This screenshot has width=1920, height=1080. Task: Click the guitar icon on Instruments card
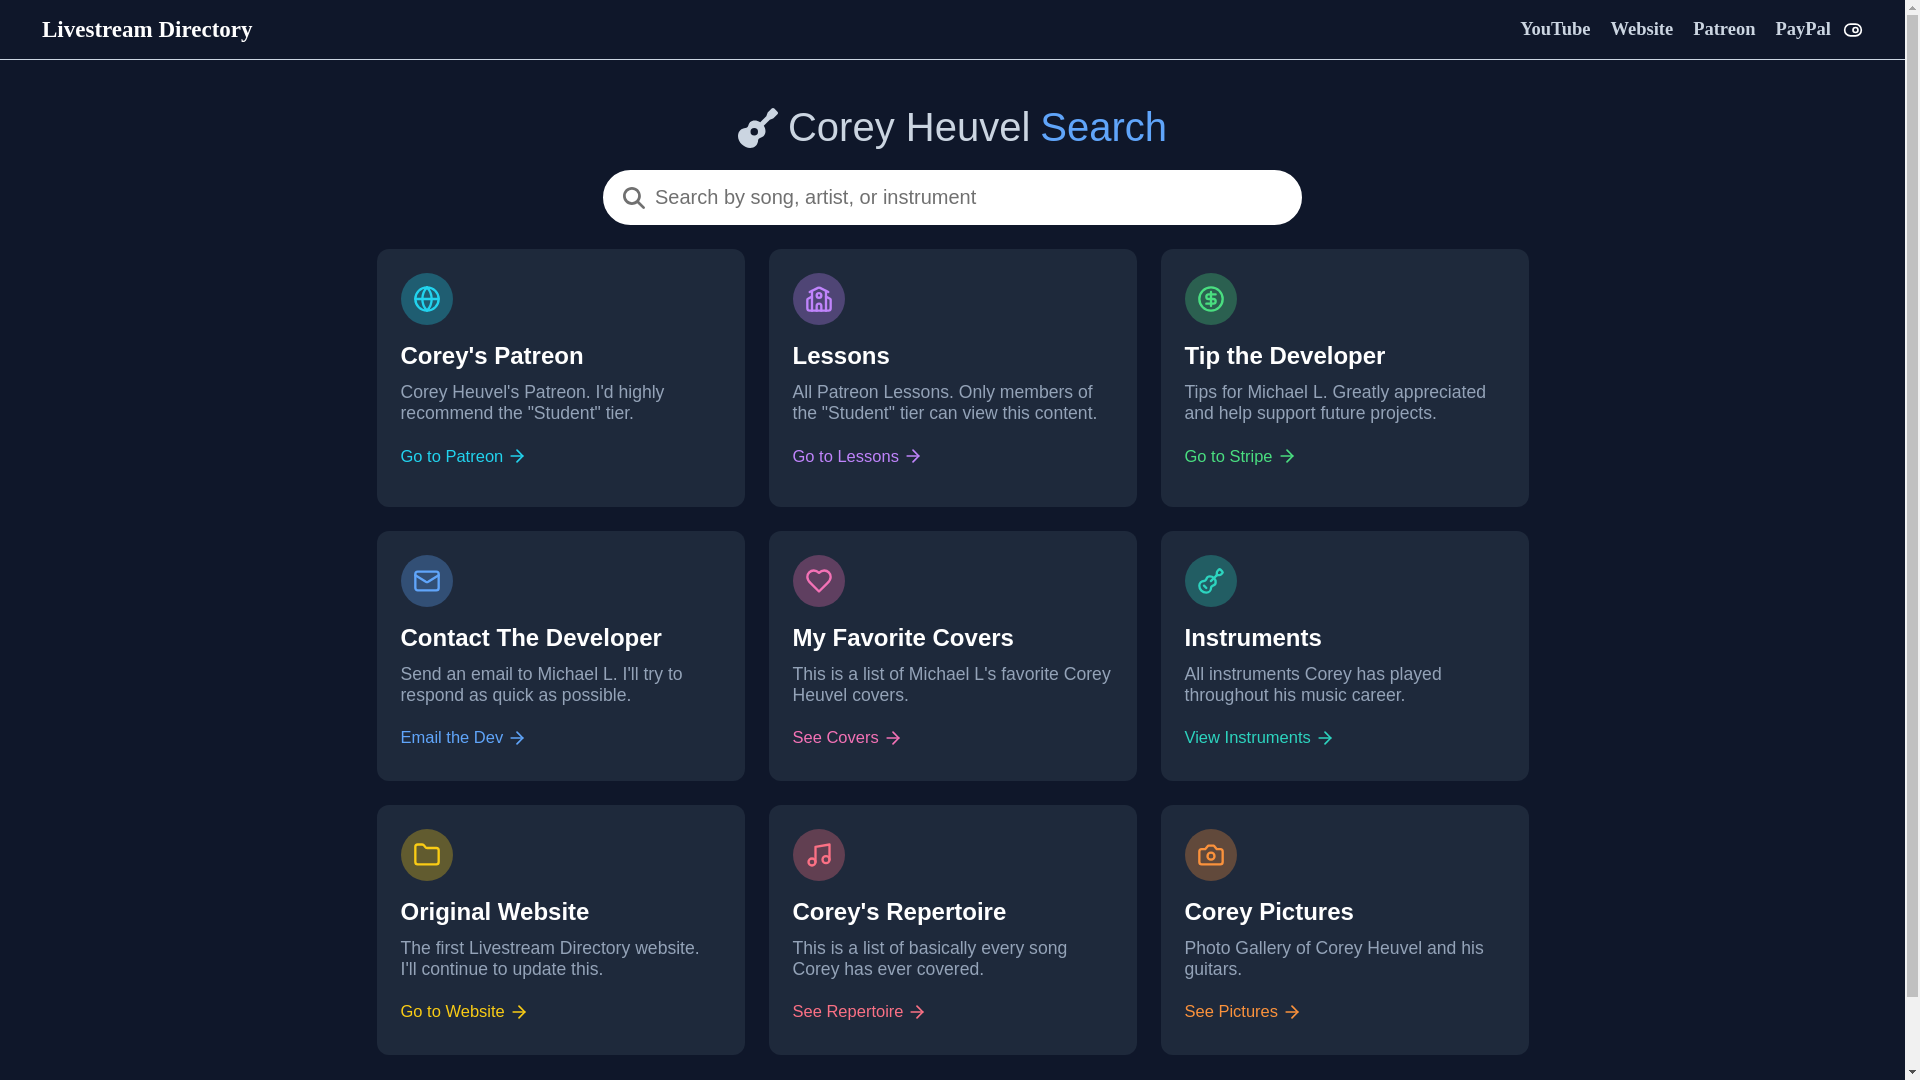[1210, 581]
